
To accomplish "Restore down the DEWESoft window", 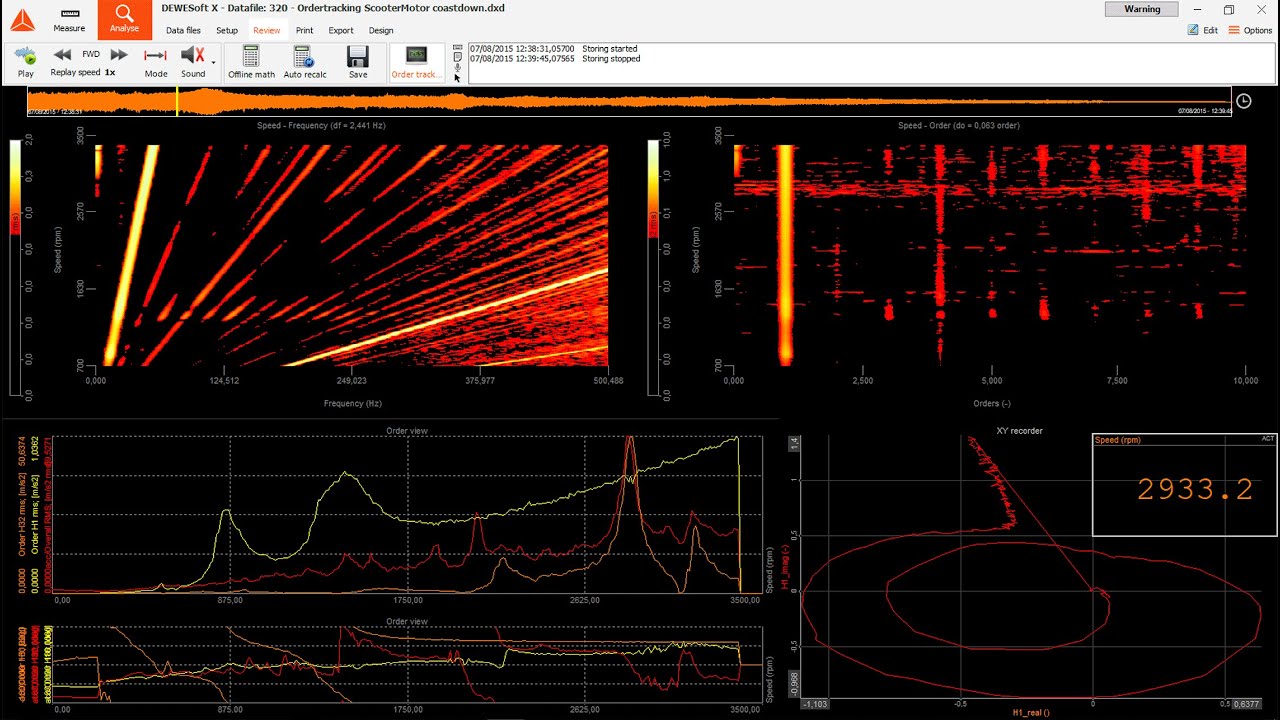I will click(x=1229, y=9).
